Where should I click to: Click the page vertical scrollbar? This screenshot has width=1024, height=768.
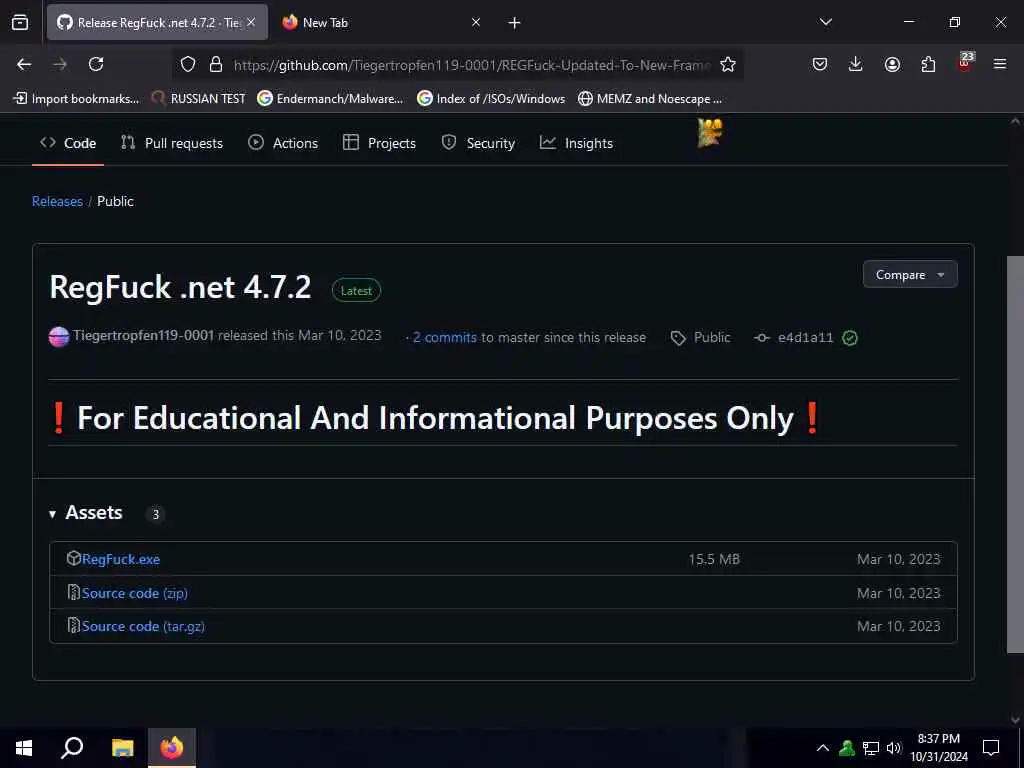[1014, 454]
